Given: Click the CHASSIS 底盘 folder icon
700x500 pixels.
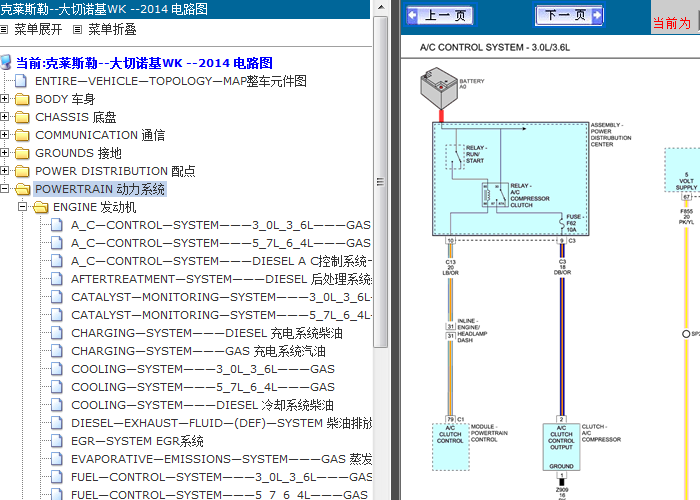Looking at the screenshot, I should 22,117.
